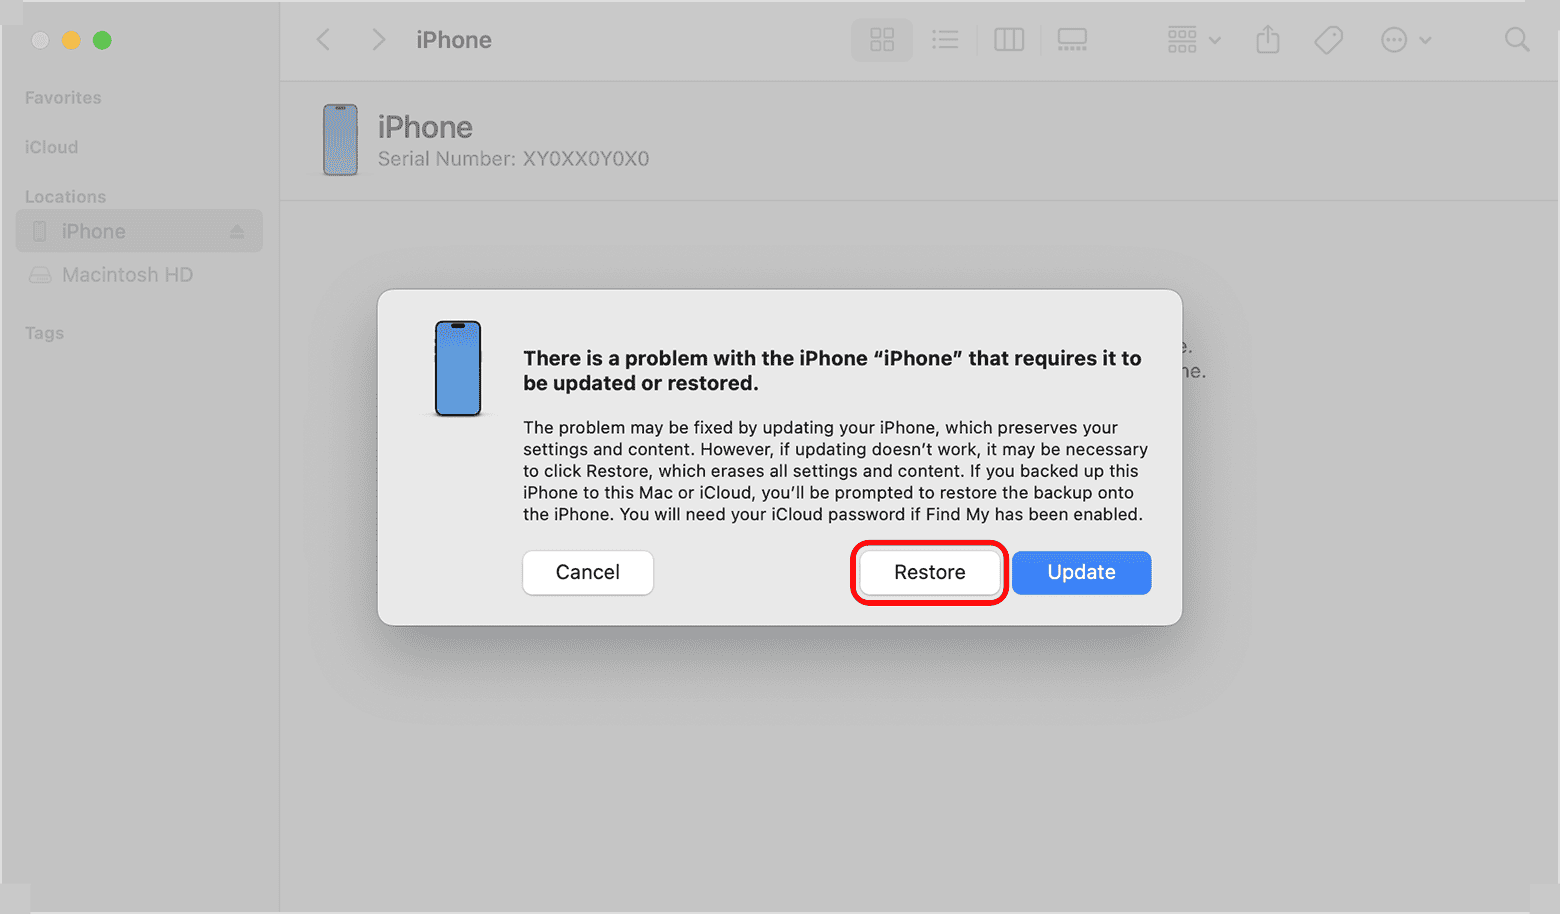Open the Share toolbar button
The image size is (1560, 914).
1268,40
